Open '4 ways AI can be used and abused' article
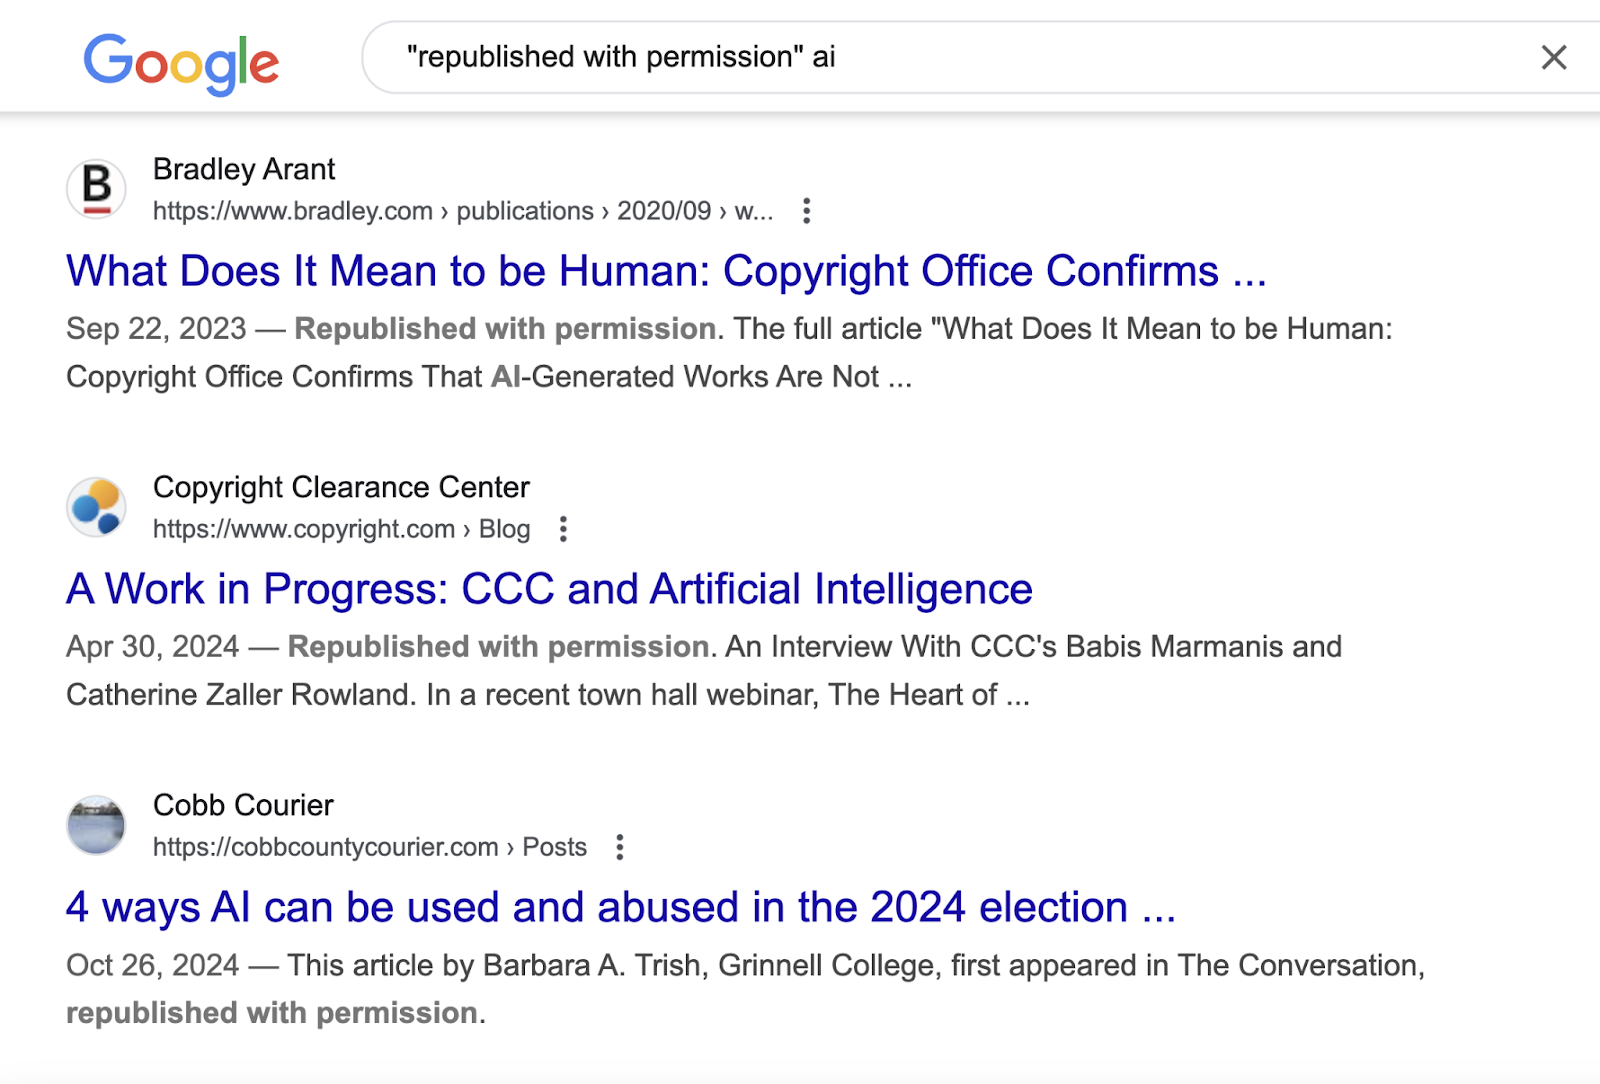Screen dimensions: 1600x1084 [x=620, y=907]
